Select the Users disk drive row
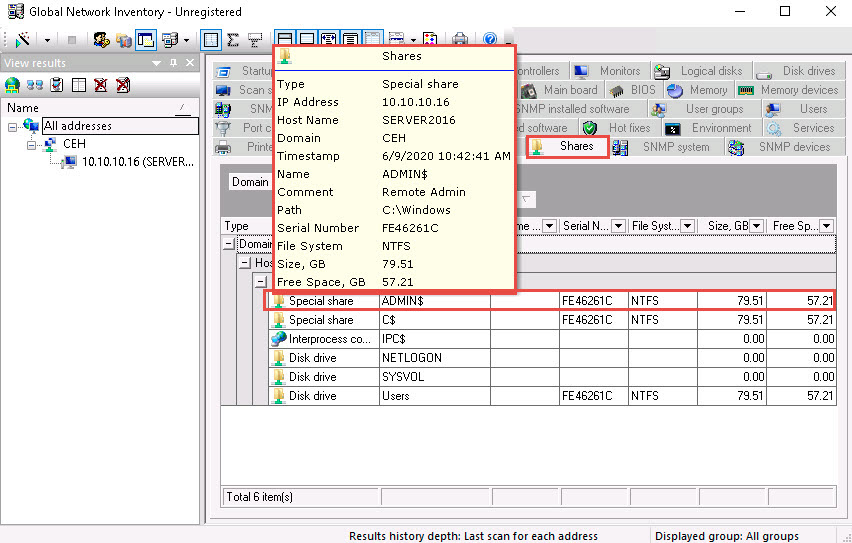 coord(552,396)
